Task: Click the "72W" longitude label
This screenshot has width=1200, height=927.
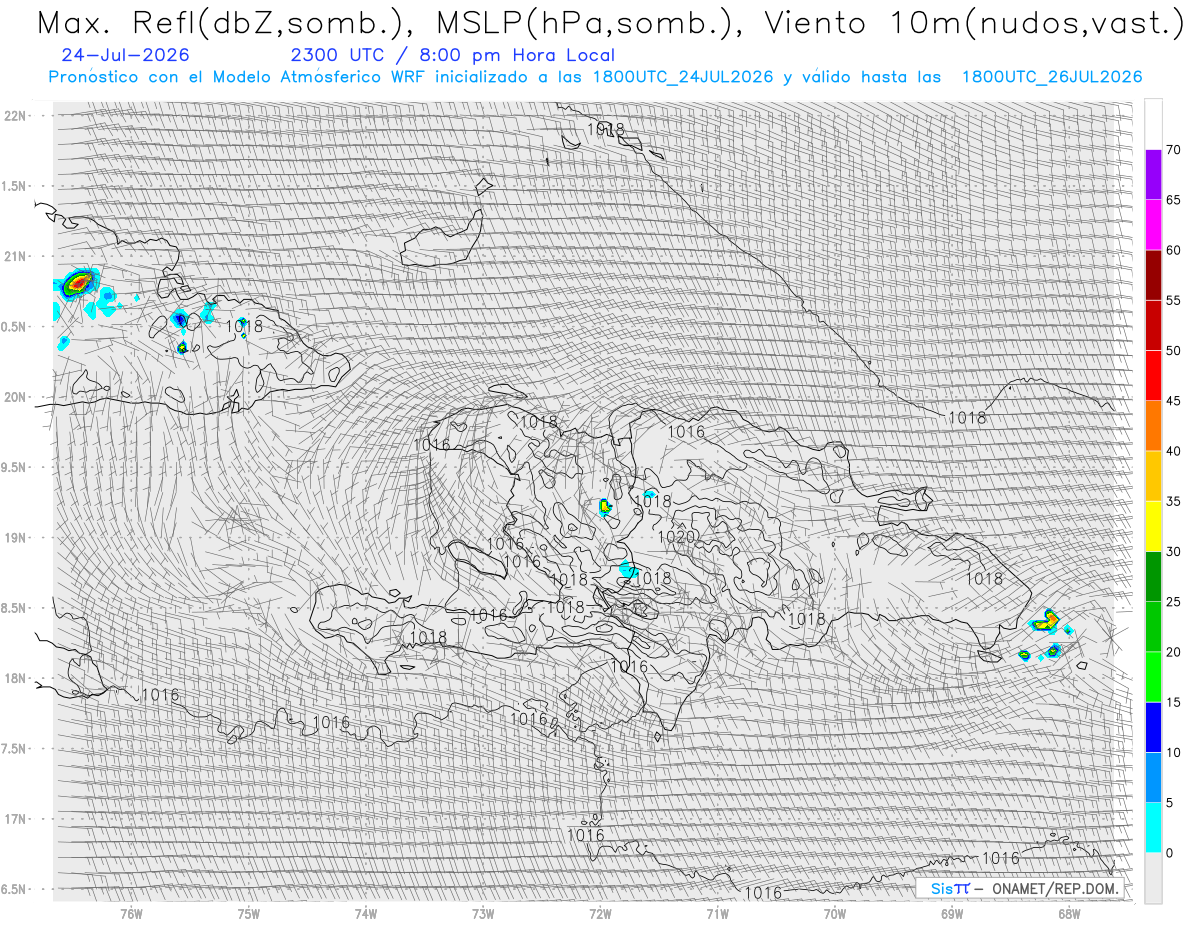Action: click(600, 912)
